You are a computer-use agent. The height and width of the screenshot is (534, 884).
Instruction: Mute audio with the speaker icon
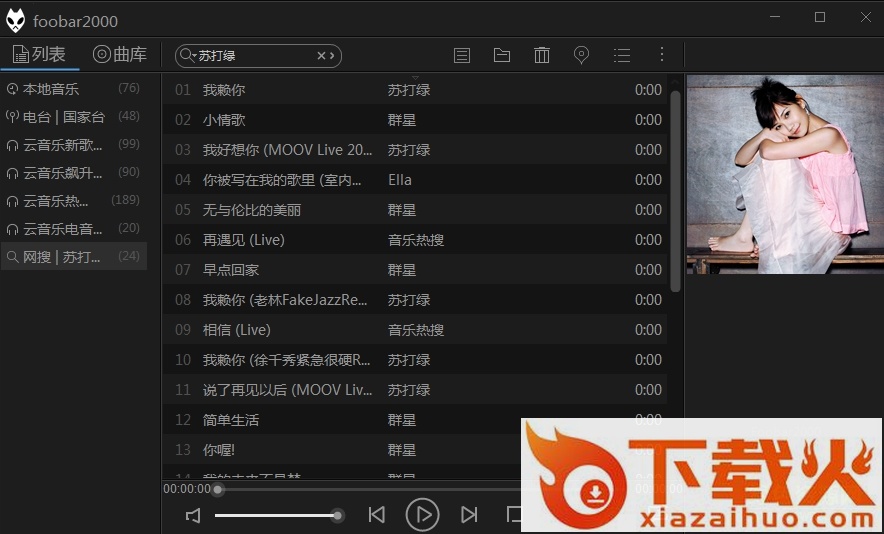pos(193,515)
